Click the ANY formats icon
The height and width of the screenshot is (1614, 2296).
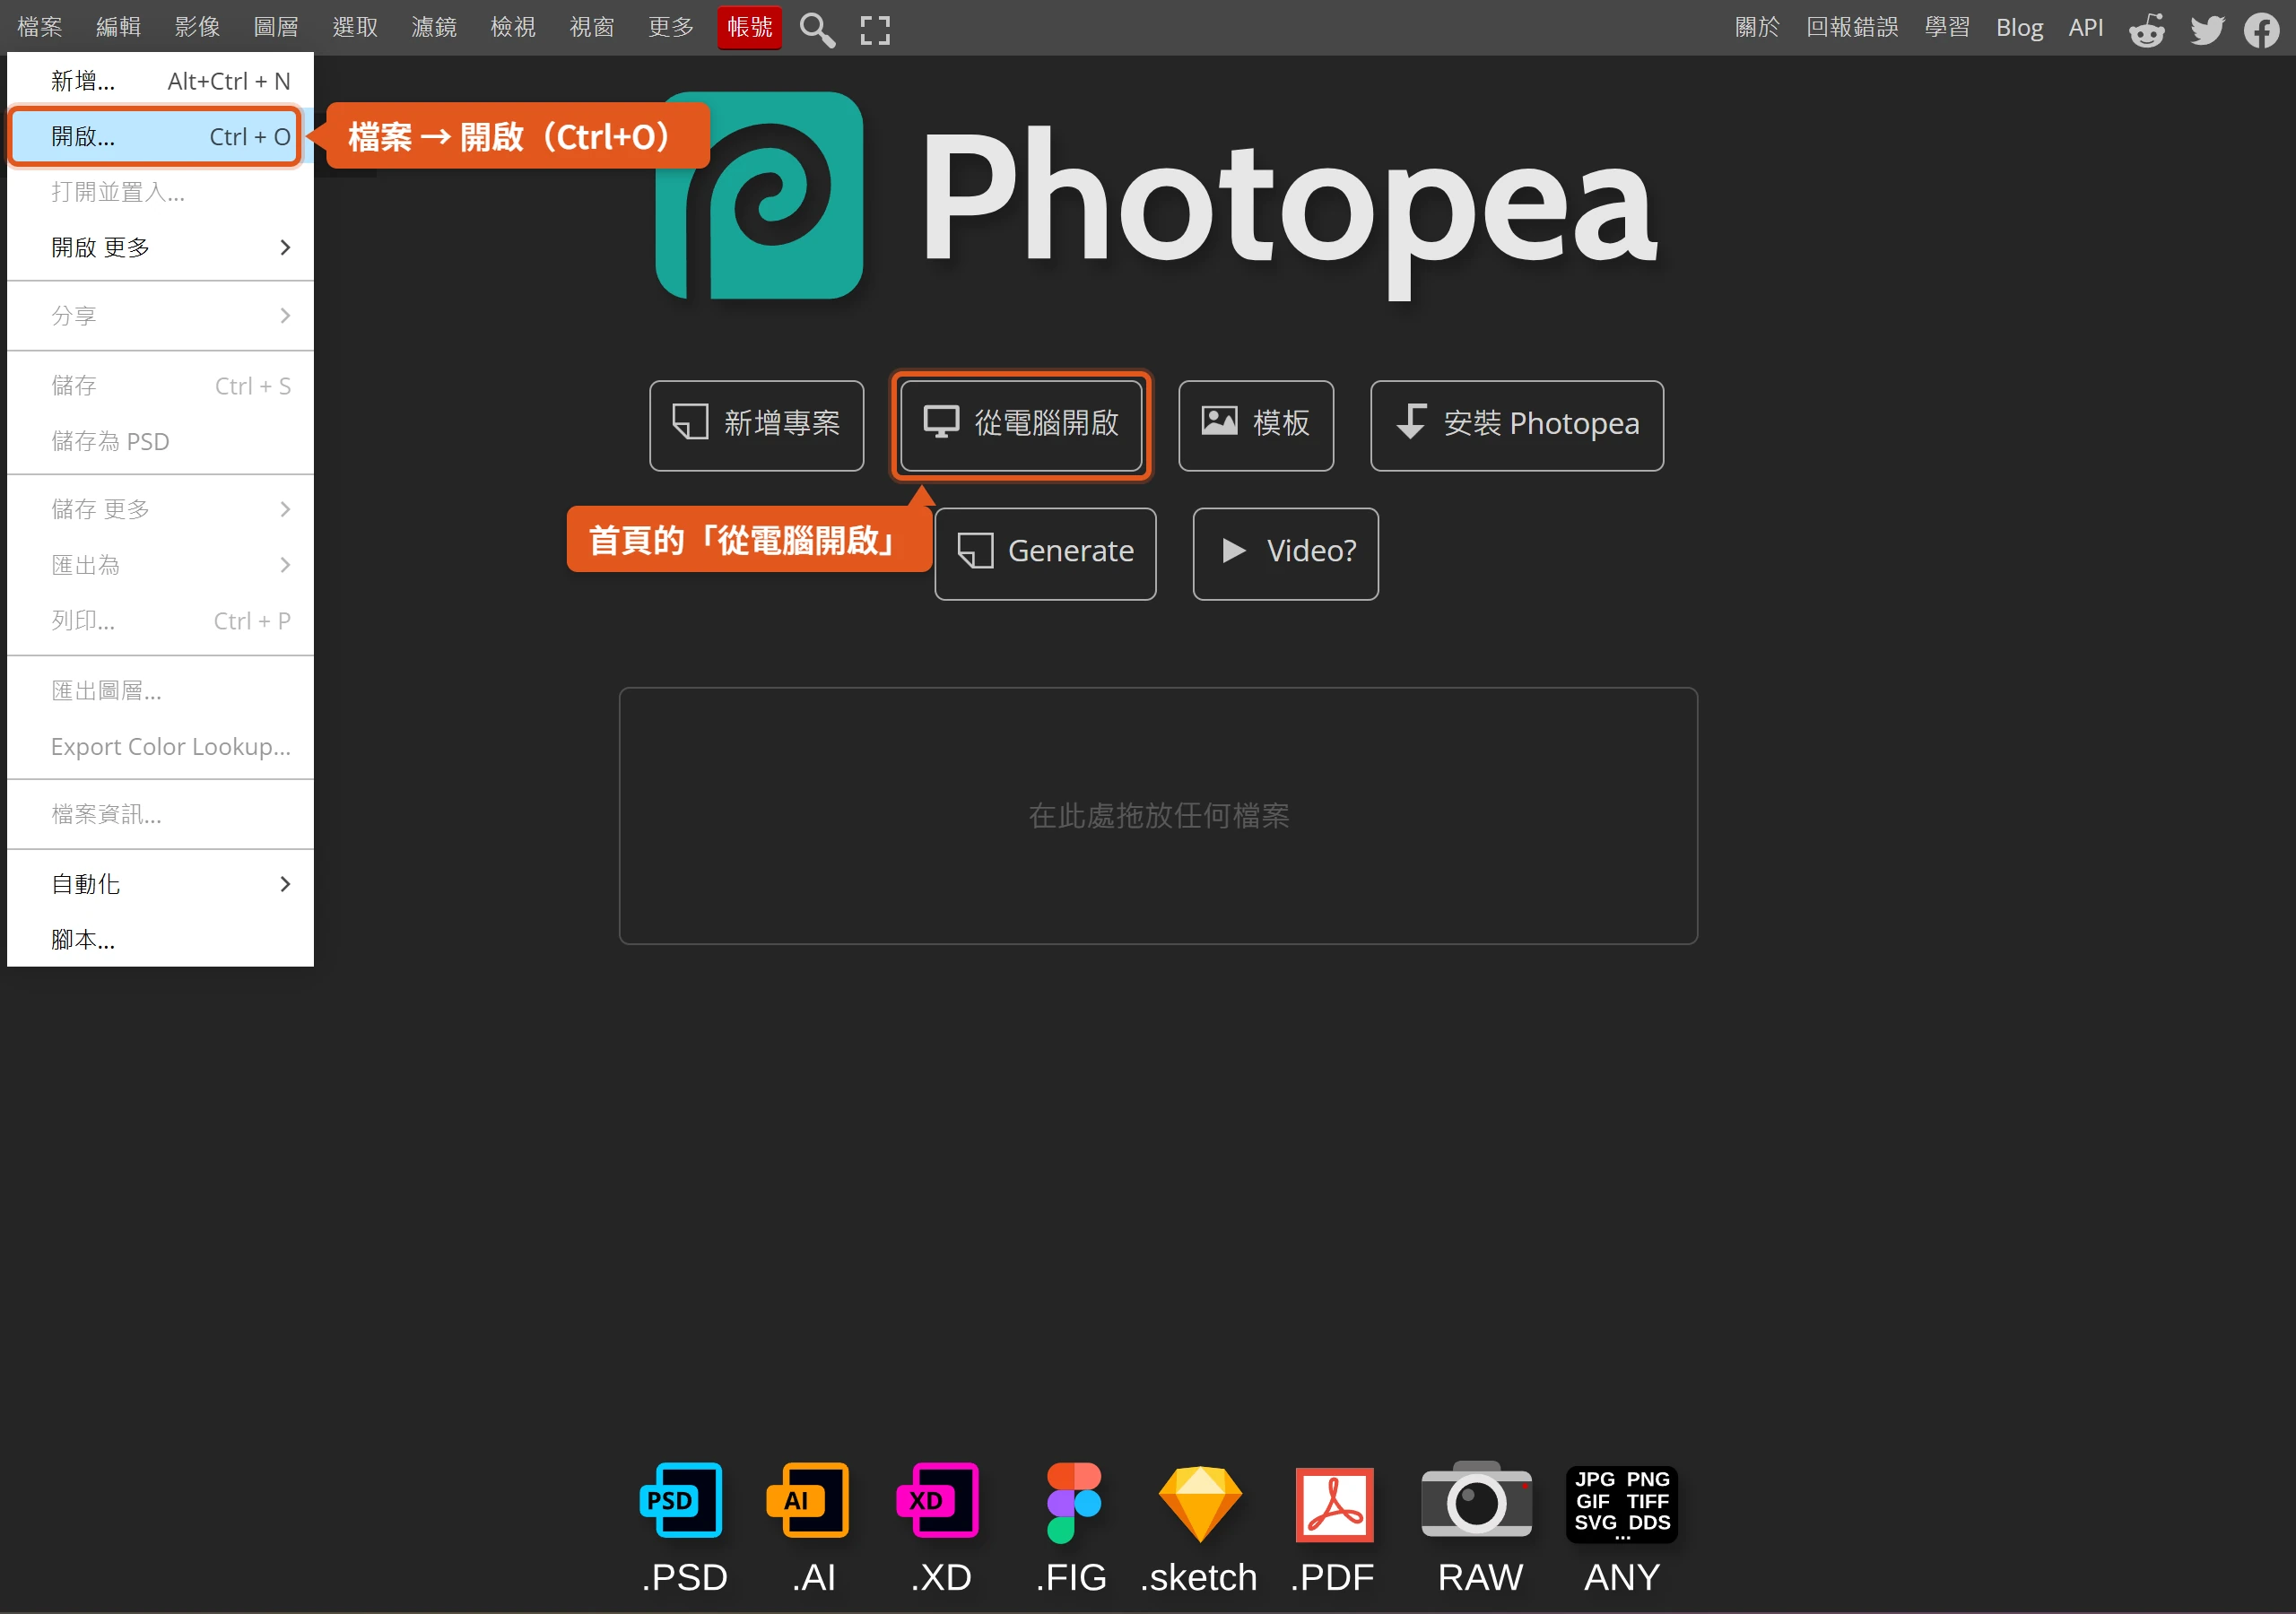click(1621, 1504)
